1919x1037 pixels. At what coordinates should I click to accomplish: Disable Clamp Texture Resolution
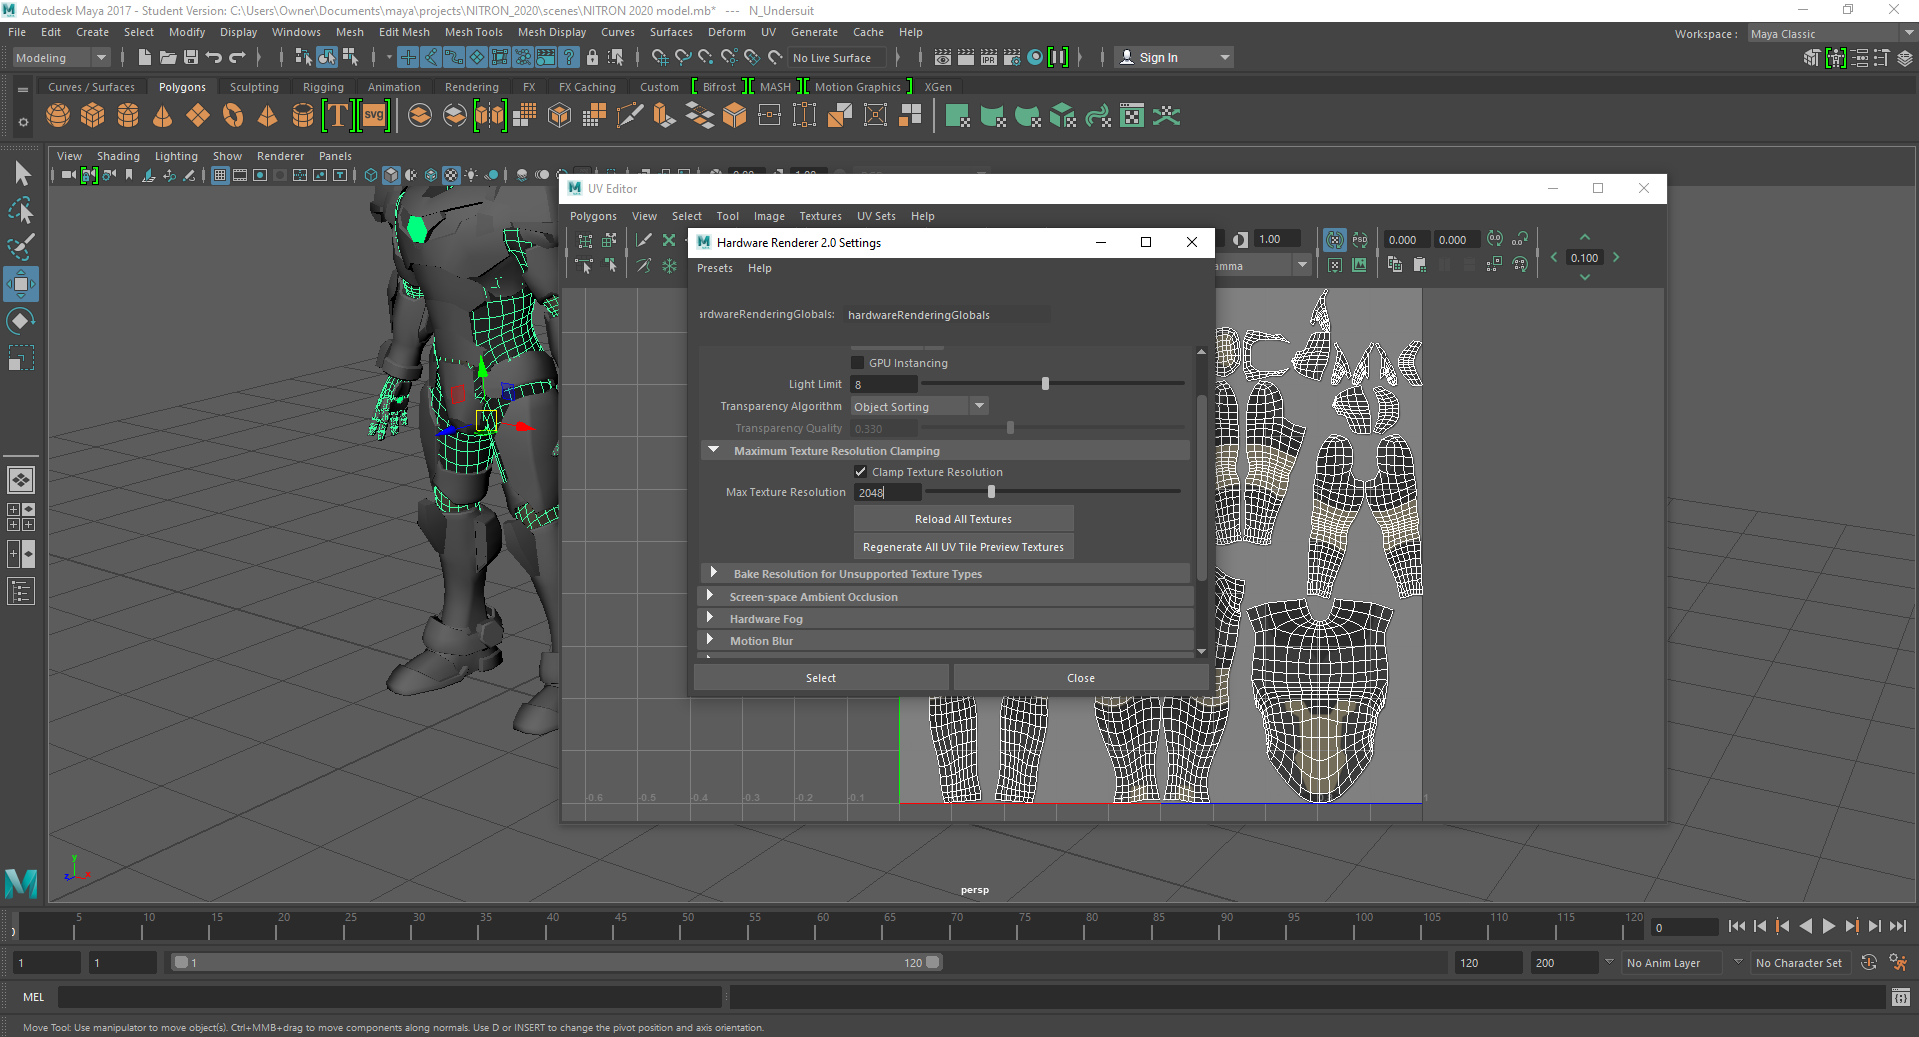coord(860,471)
